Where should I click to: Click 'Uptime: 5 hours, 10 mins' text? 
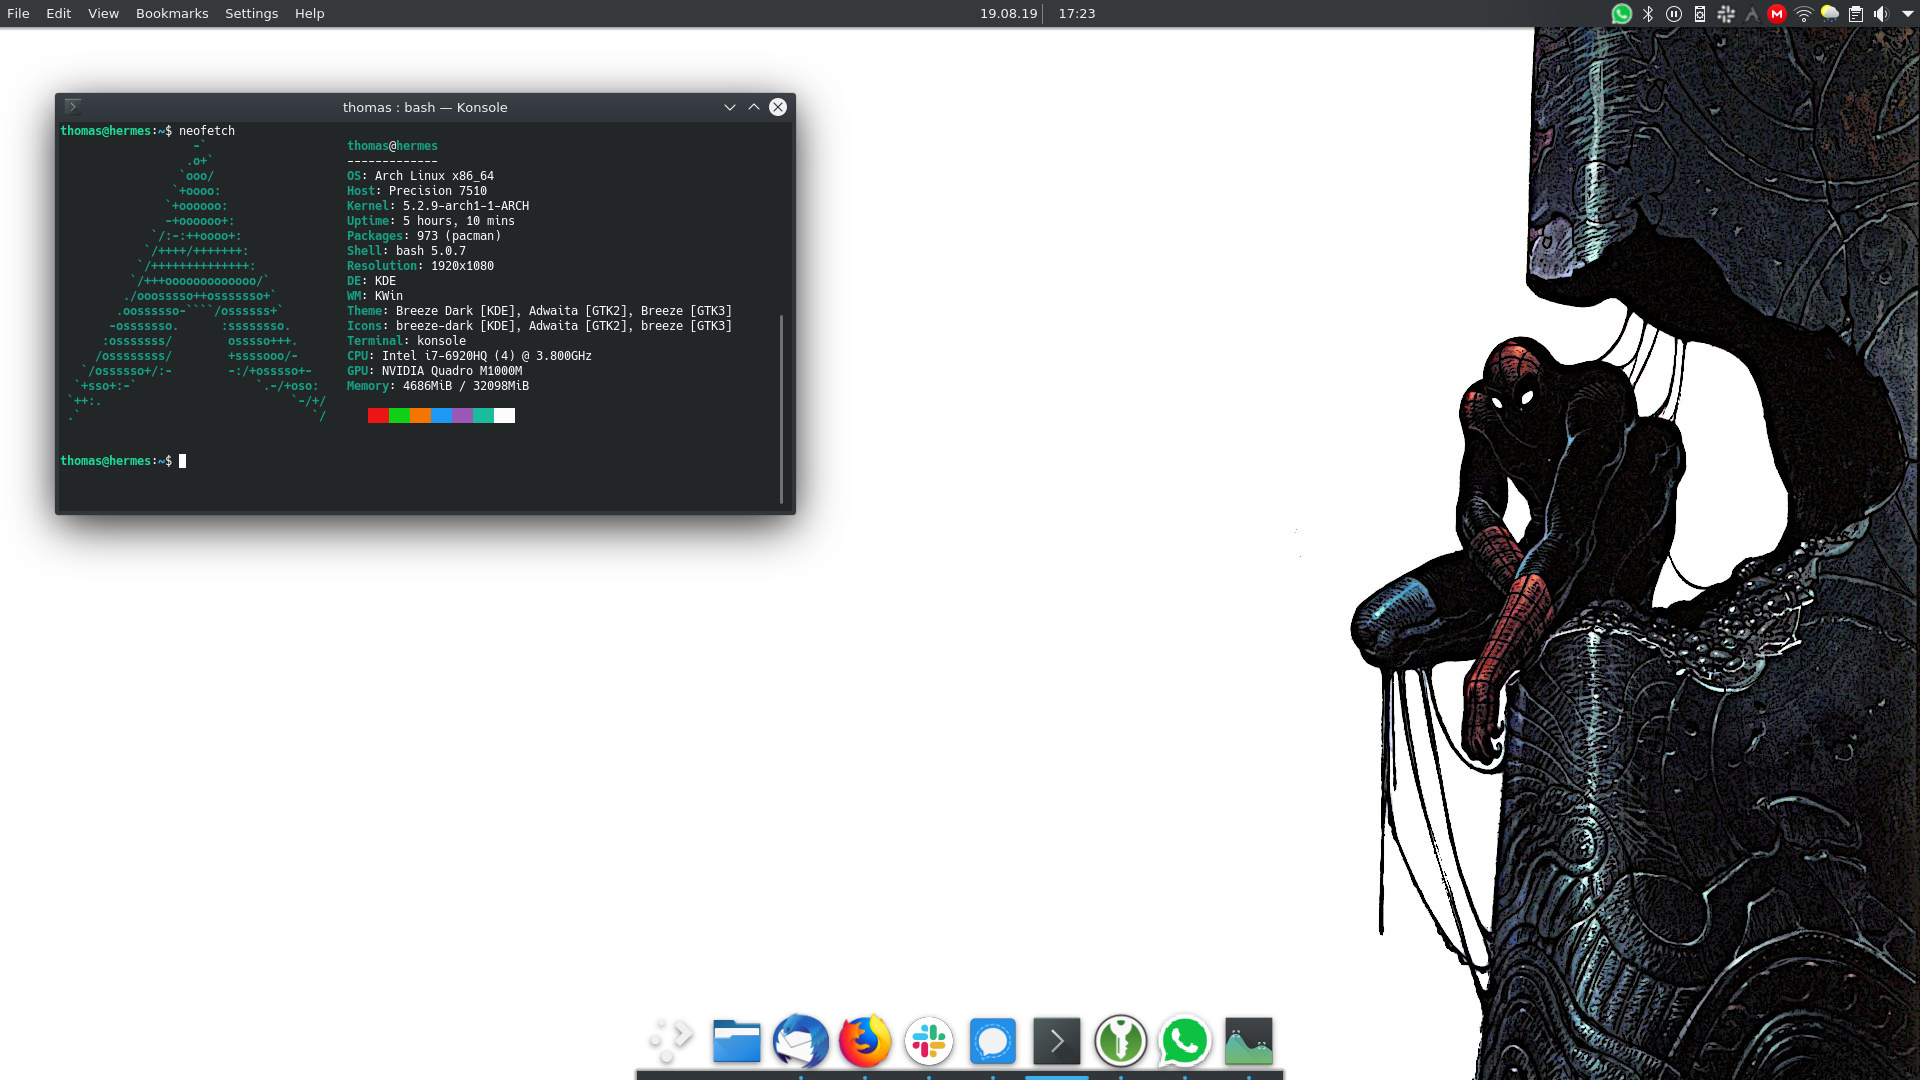pos(431,221)
